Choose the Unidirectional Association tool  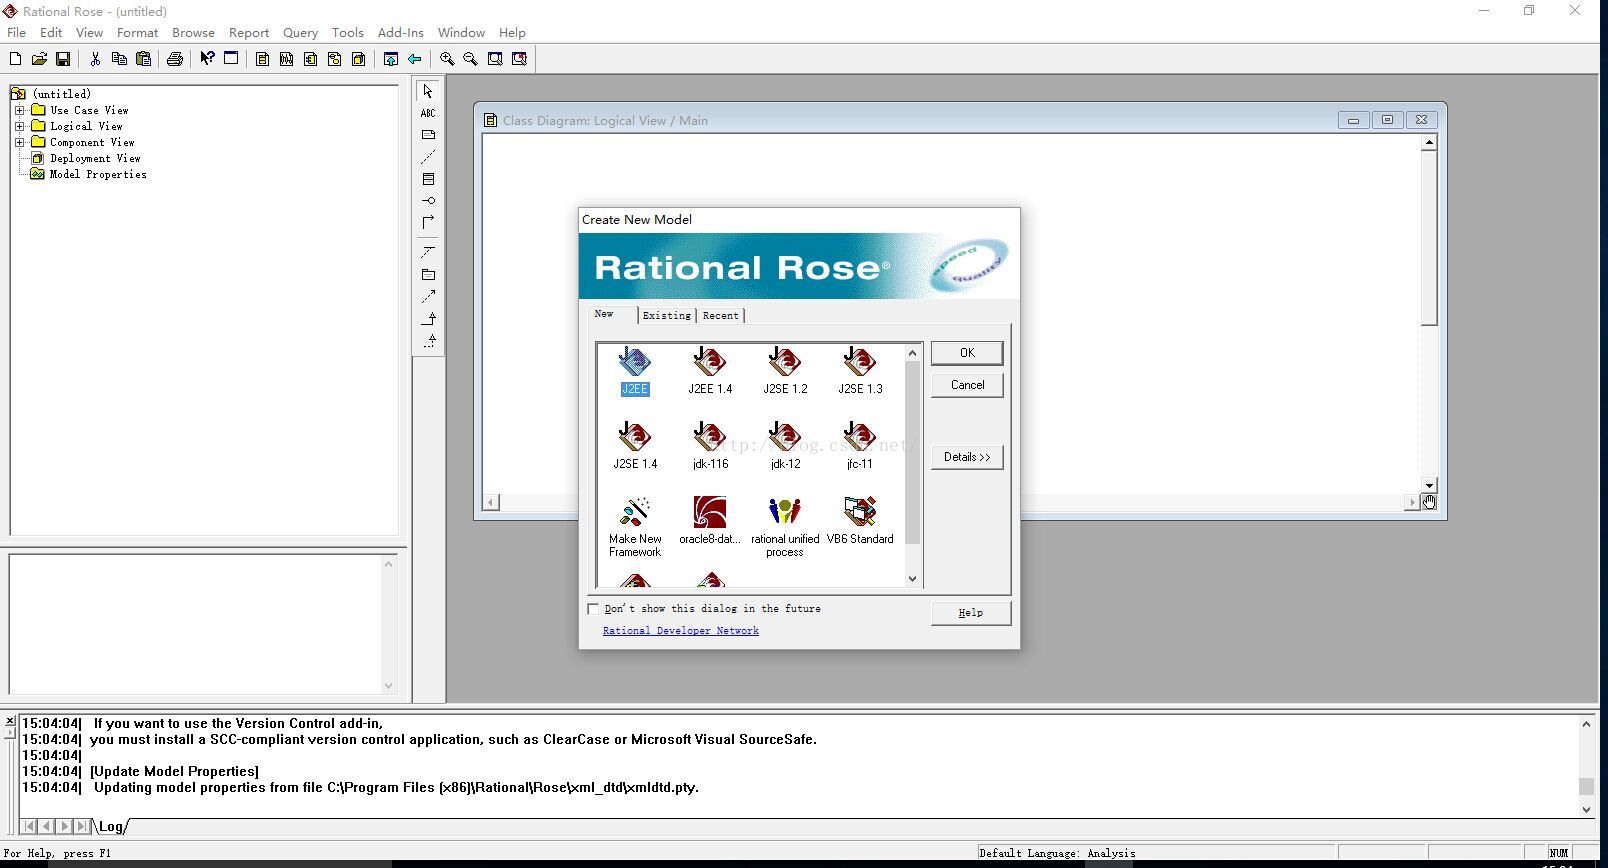(428, 222)
